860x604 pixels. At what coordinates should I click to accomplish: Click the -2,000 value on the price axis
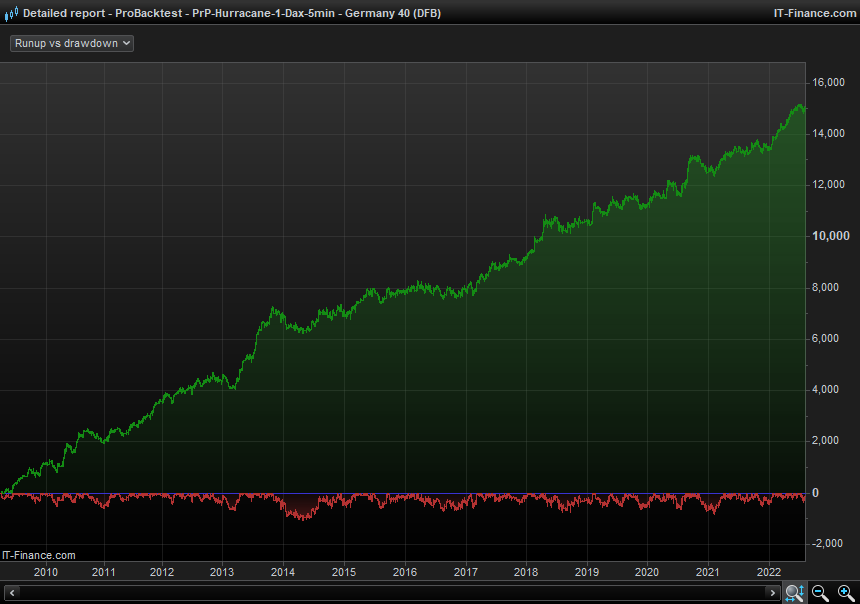(830, 543)
